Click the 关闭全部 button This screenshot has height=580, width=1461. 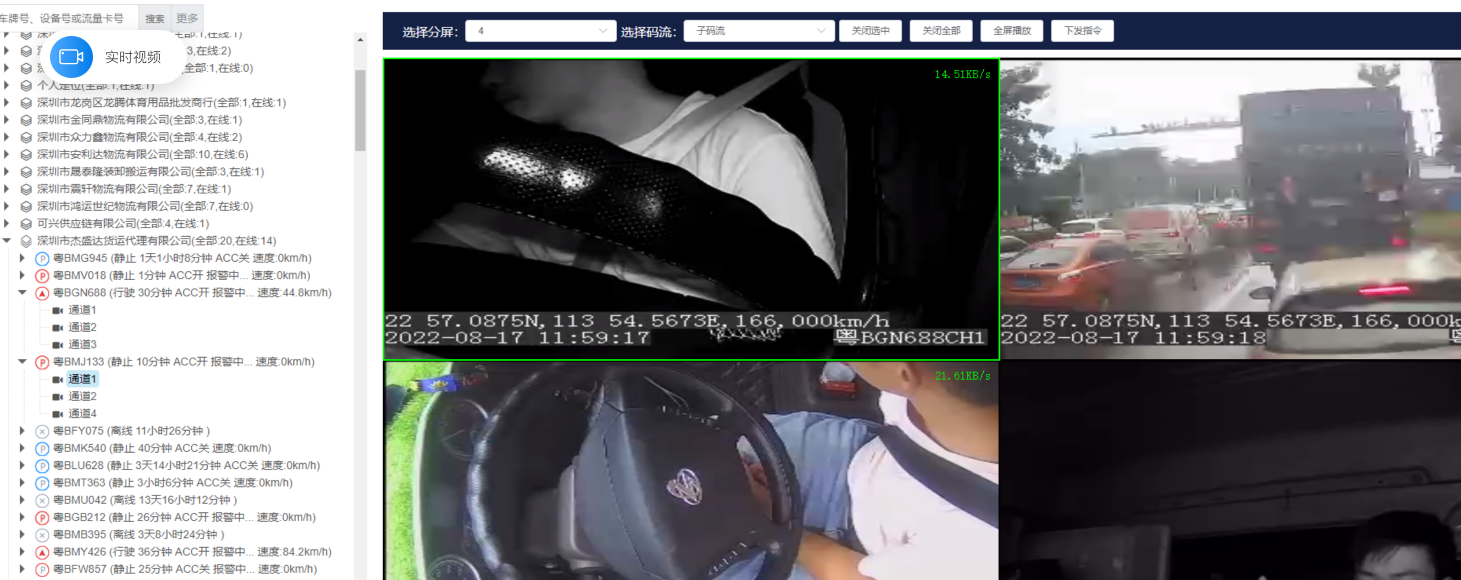click(x=941, y=31)
